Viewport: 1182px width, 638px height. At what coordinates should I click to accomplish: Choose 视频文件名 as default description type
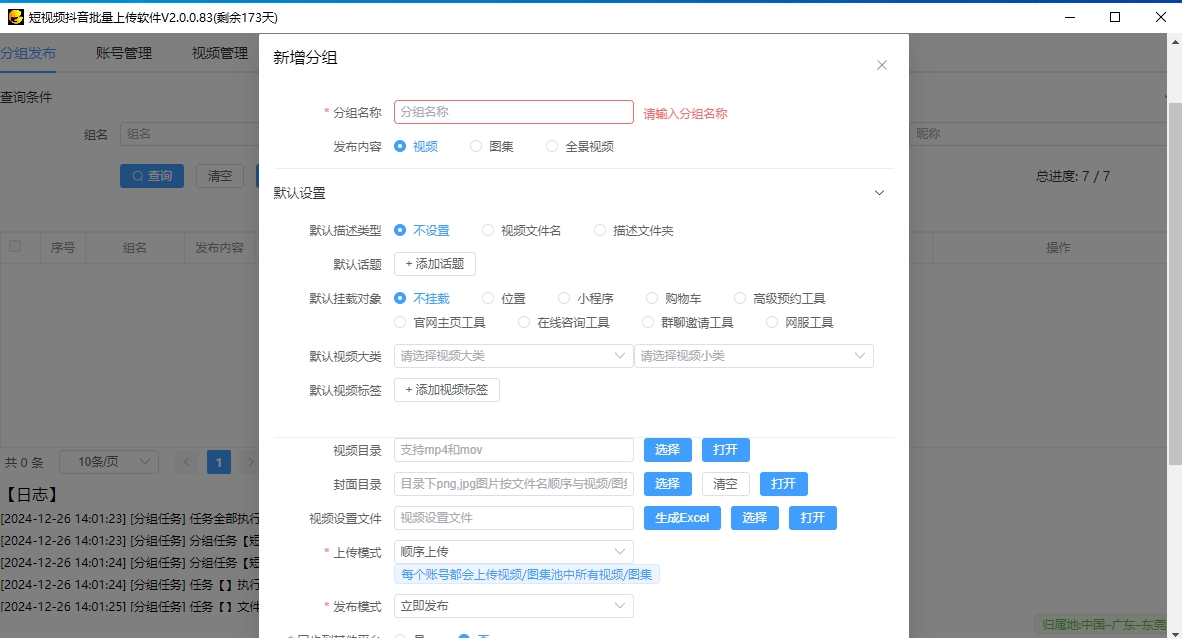pos(488,230)
